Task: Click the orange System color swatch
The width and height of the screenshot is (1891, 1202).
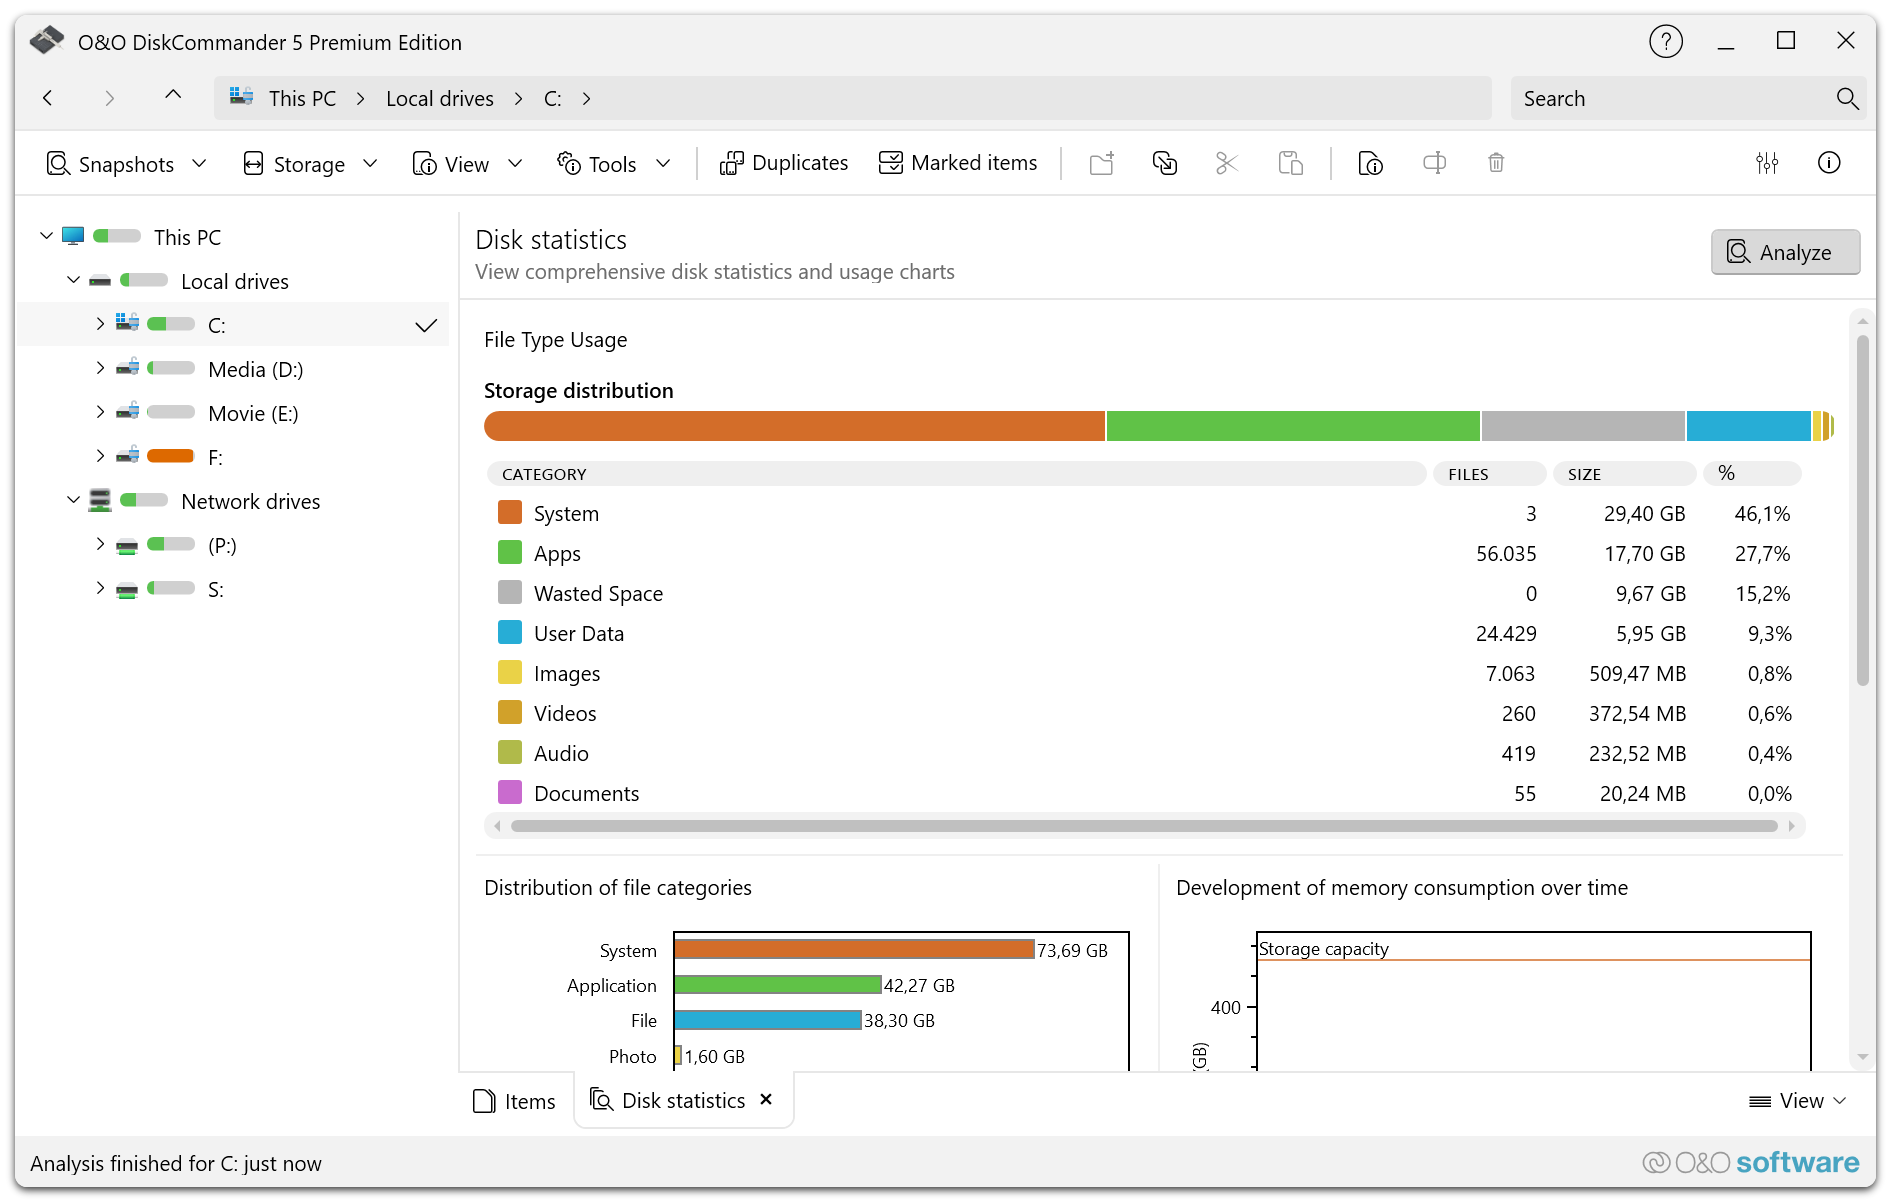Action: coord(510,513)
